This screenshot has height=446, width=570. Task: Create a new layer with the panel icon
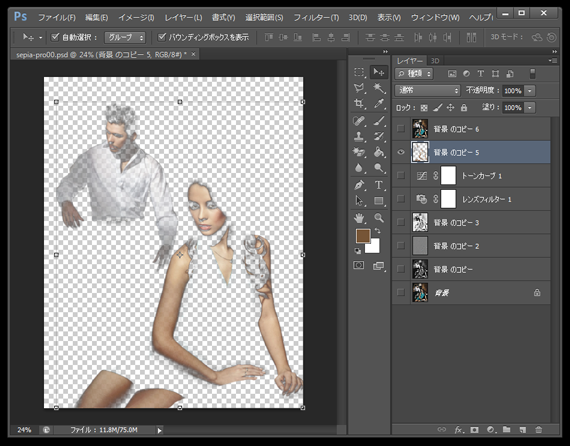(522, 430)
